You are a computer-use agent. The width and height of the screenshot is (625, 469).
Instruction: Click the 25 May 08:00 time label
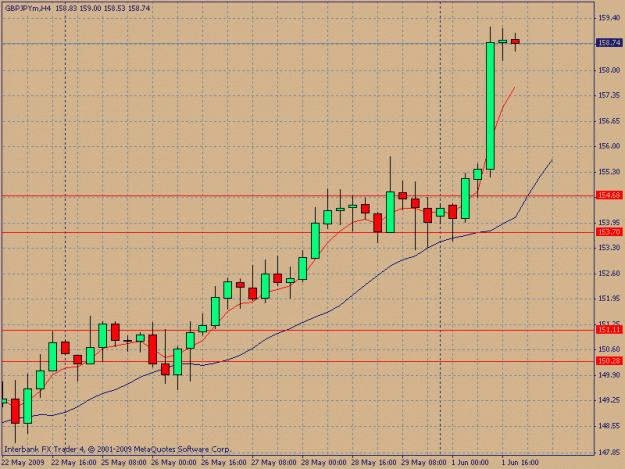(x=124, y=463)
